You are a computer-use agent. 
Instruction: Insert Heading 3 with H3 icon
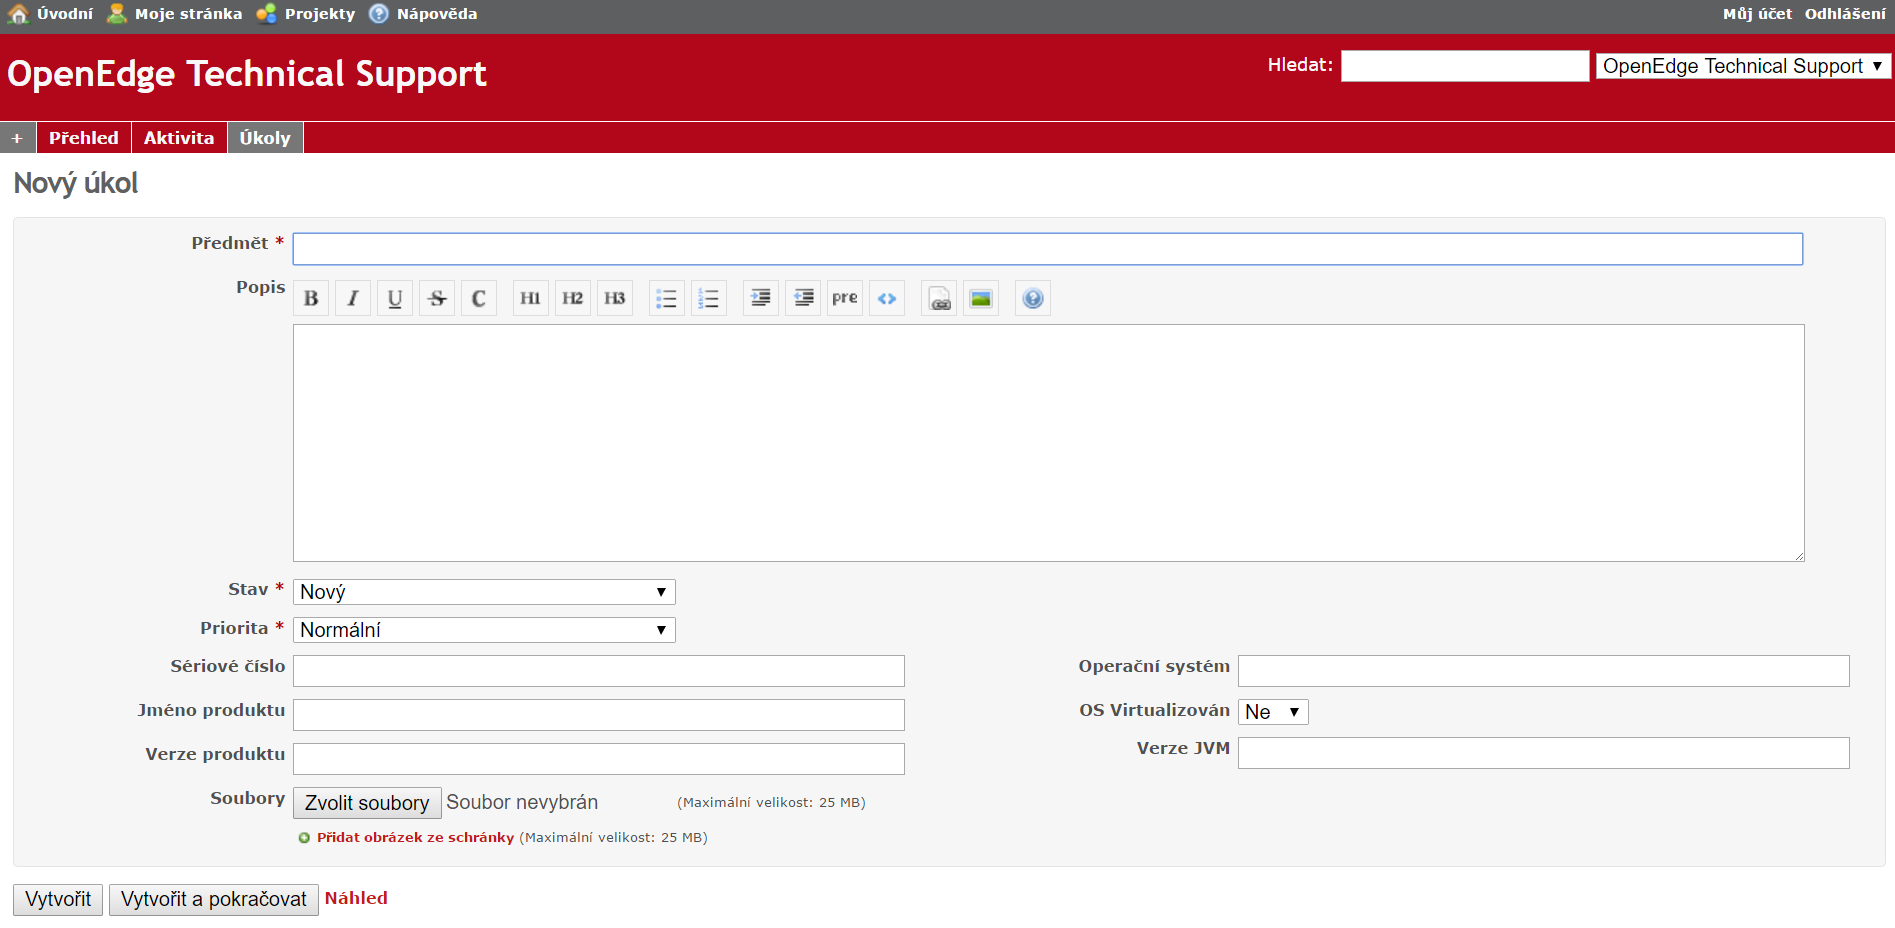[615, 298]
